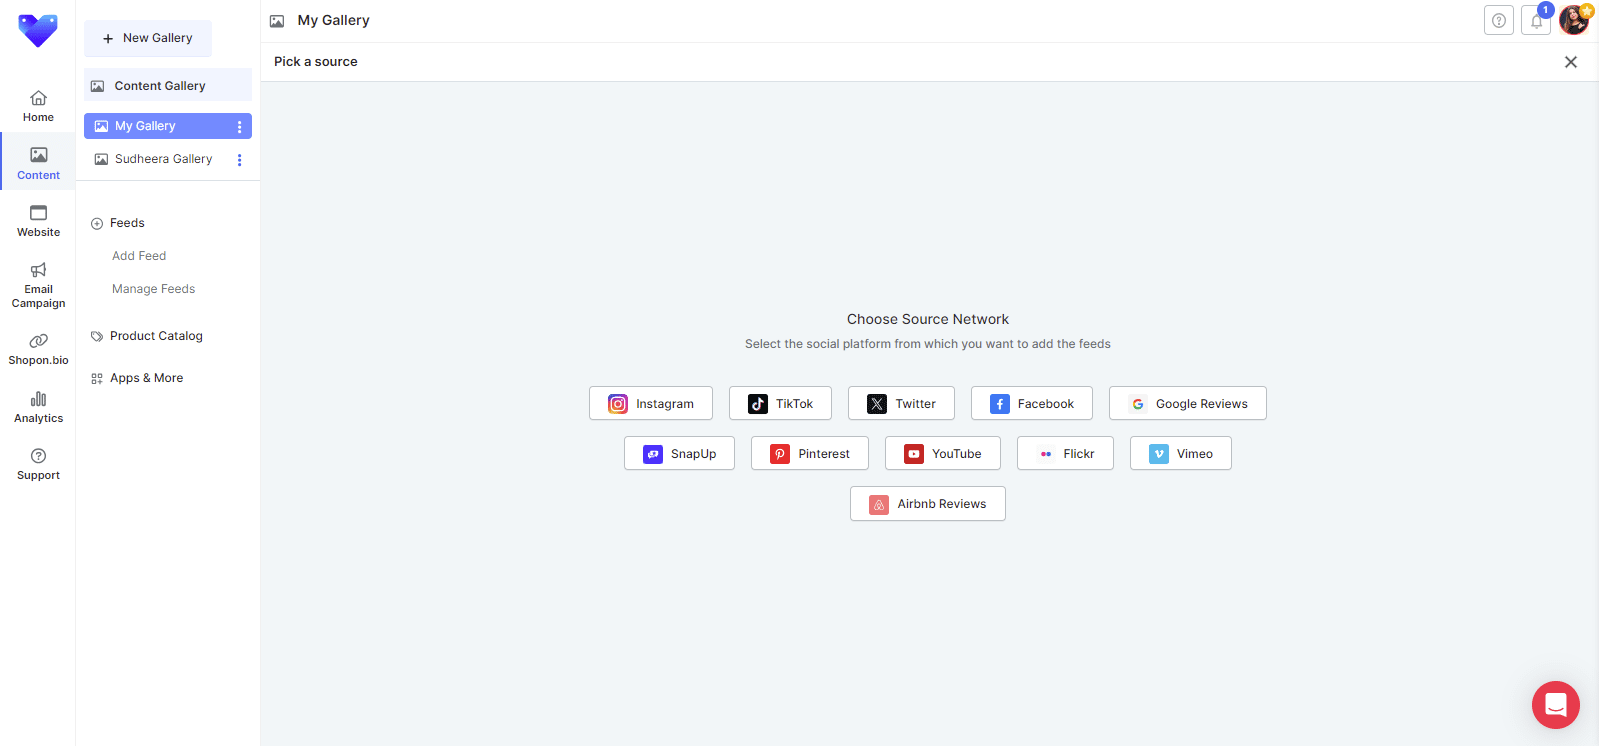This screenshot has height=746, width=1599.
Task: Click the help question mark icon
Action: pyautogui.click(x=1498, y=21)
